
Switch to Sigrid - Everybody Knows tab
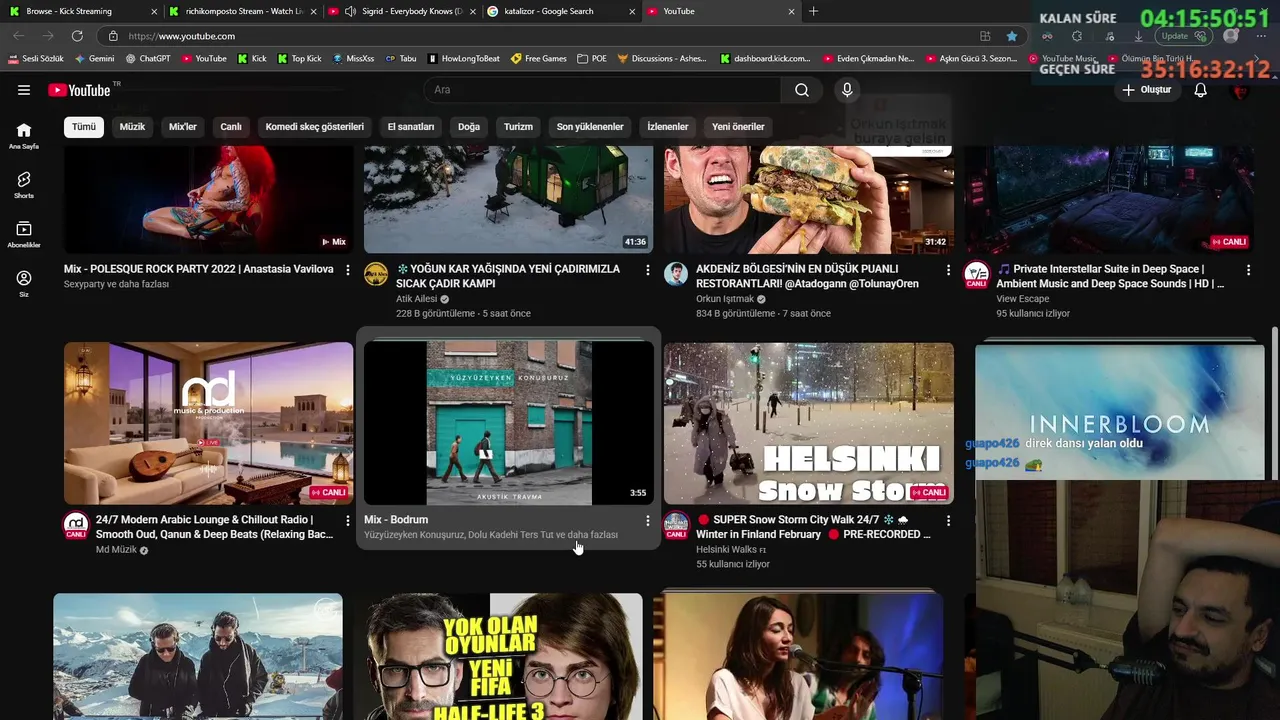click(x=400, y=11)
